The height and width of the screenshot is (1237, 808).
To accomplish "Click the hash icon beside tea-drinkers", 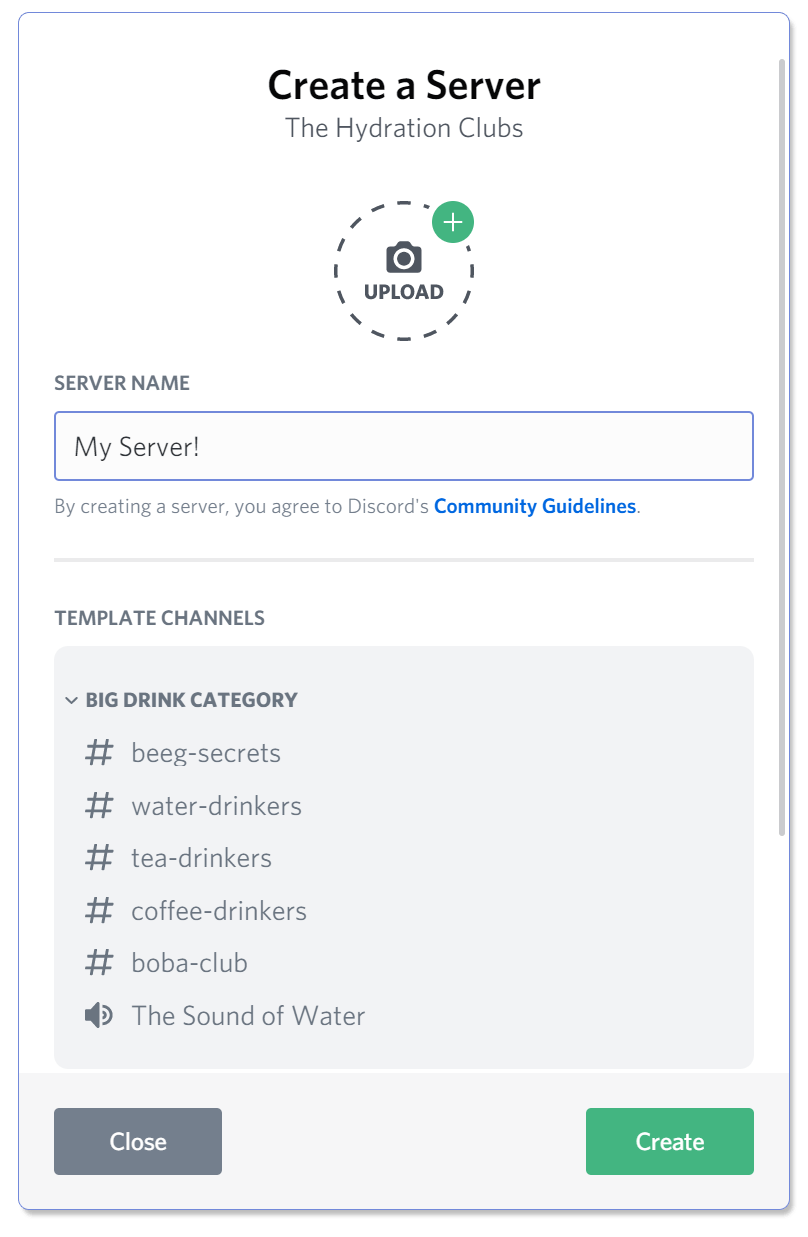I will [99, 858].
